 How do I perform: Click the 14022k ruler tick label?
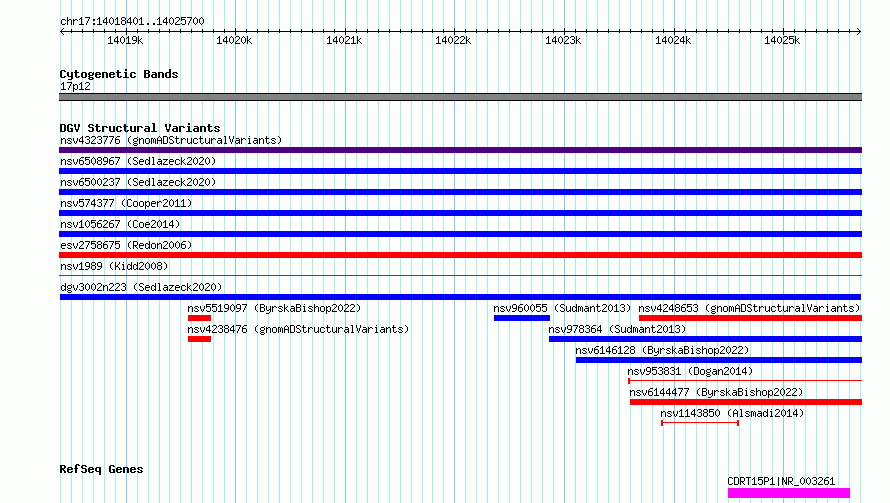click(x=453, y=40)
